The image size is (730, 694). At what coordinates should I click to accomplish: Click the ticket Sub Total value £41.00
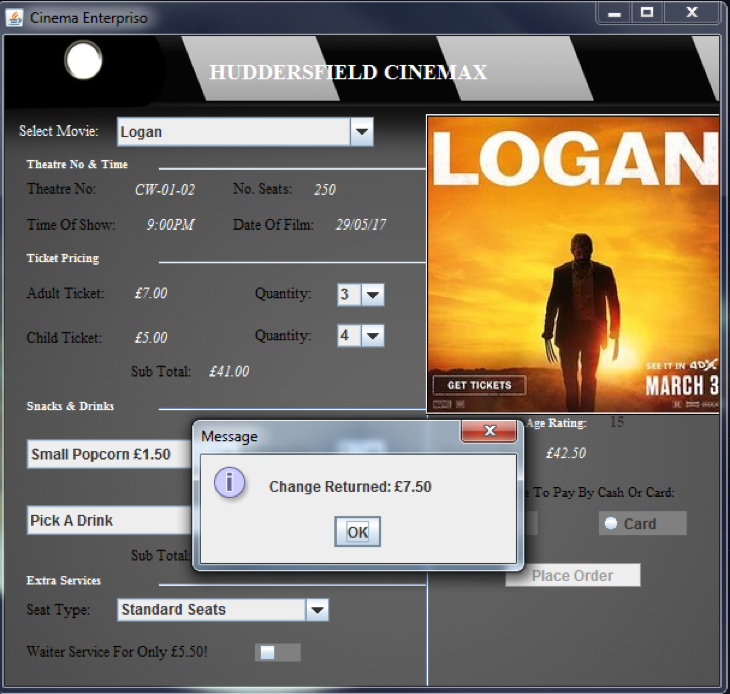click(x=229, y=371)
